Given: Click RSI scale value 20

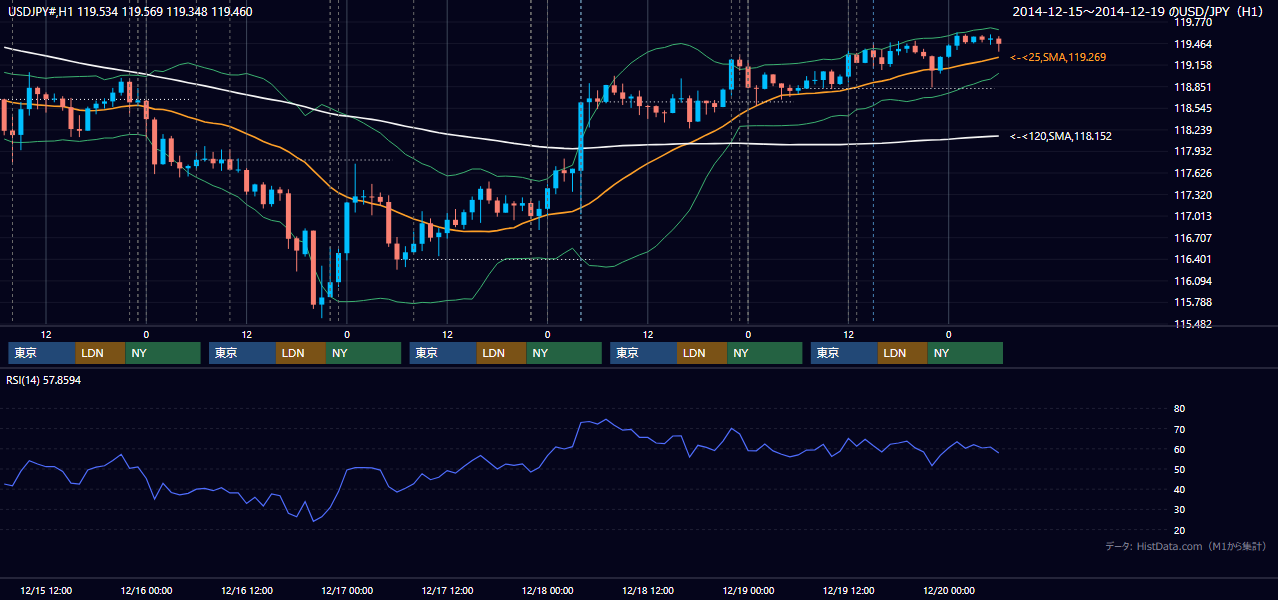Looking at the screenshot, I should click(x=1180, y=530).
